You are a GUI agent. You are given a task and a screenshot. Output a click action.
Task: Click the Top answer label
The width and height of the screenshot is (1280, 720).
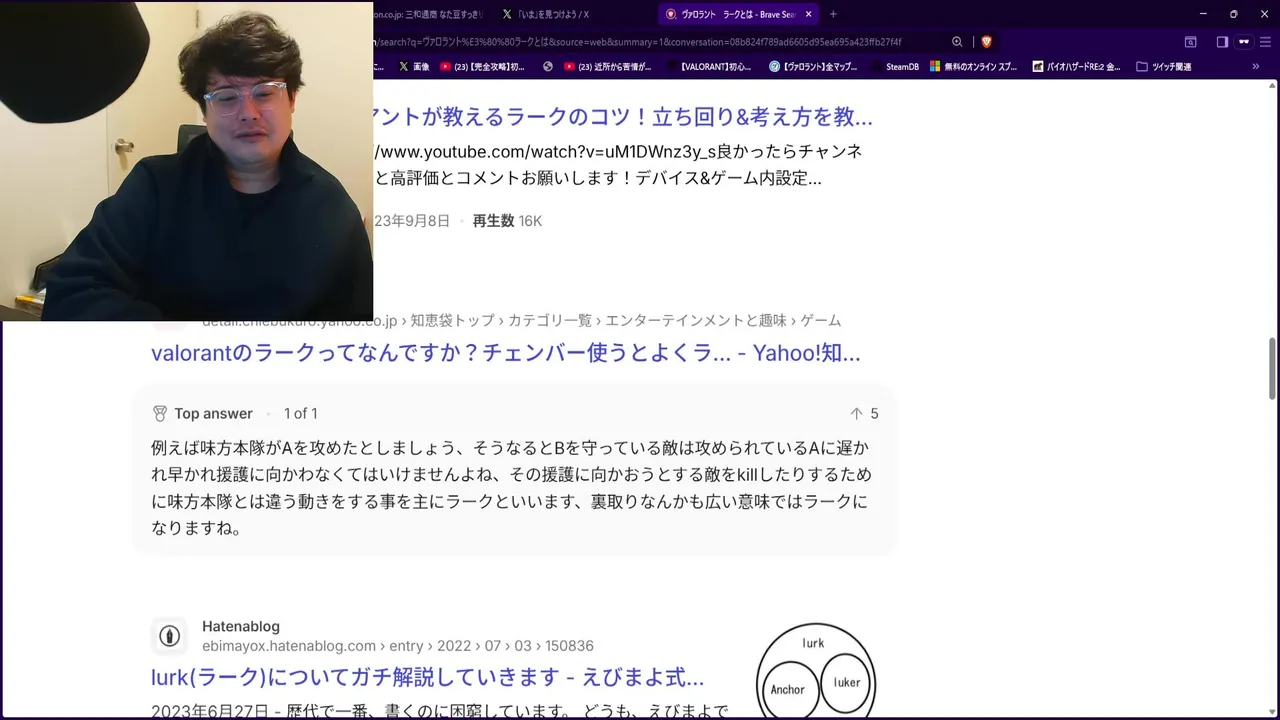(213, 414)
